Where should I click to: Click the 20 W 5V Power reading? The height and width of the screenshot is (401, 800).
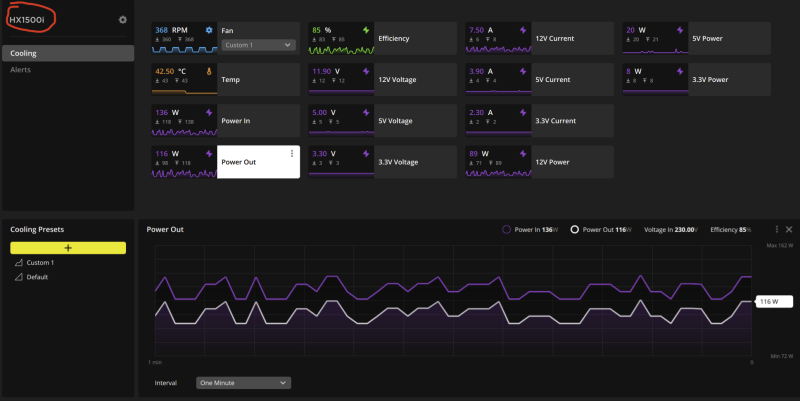pyautogui.click(x=636, y=30)
